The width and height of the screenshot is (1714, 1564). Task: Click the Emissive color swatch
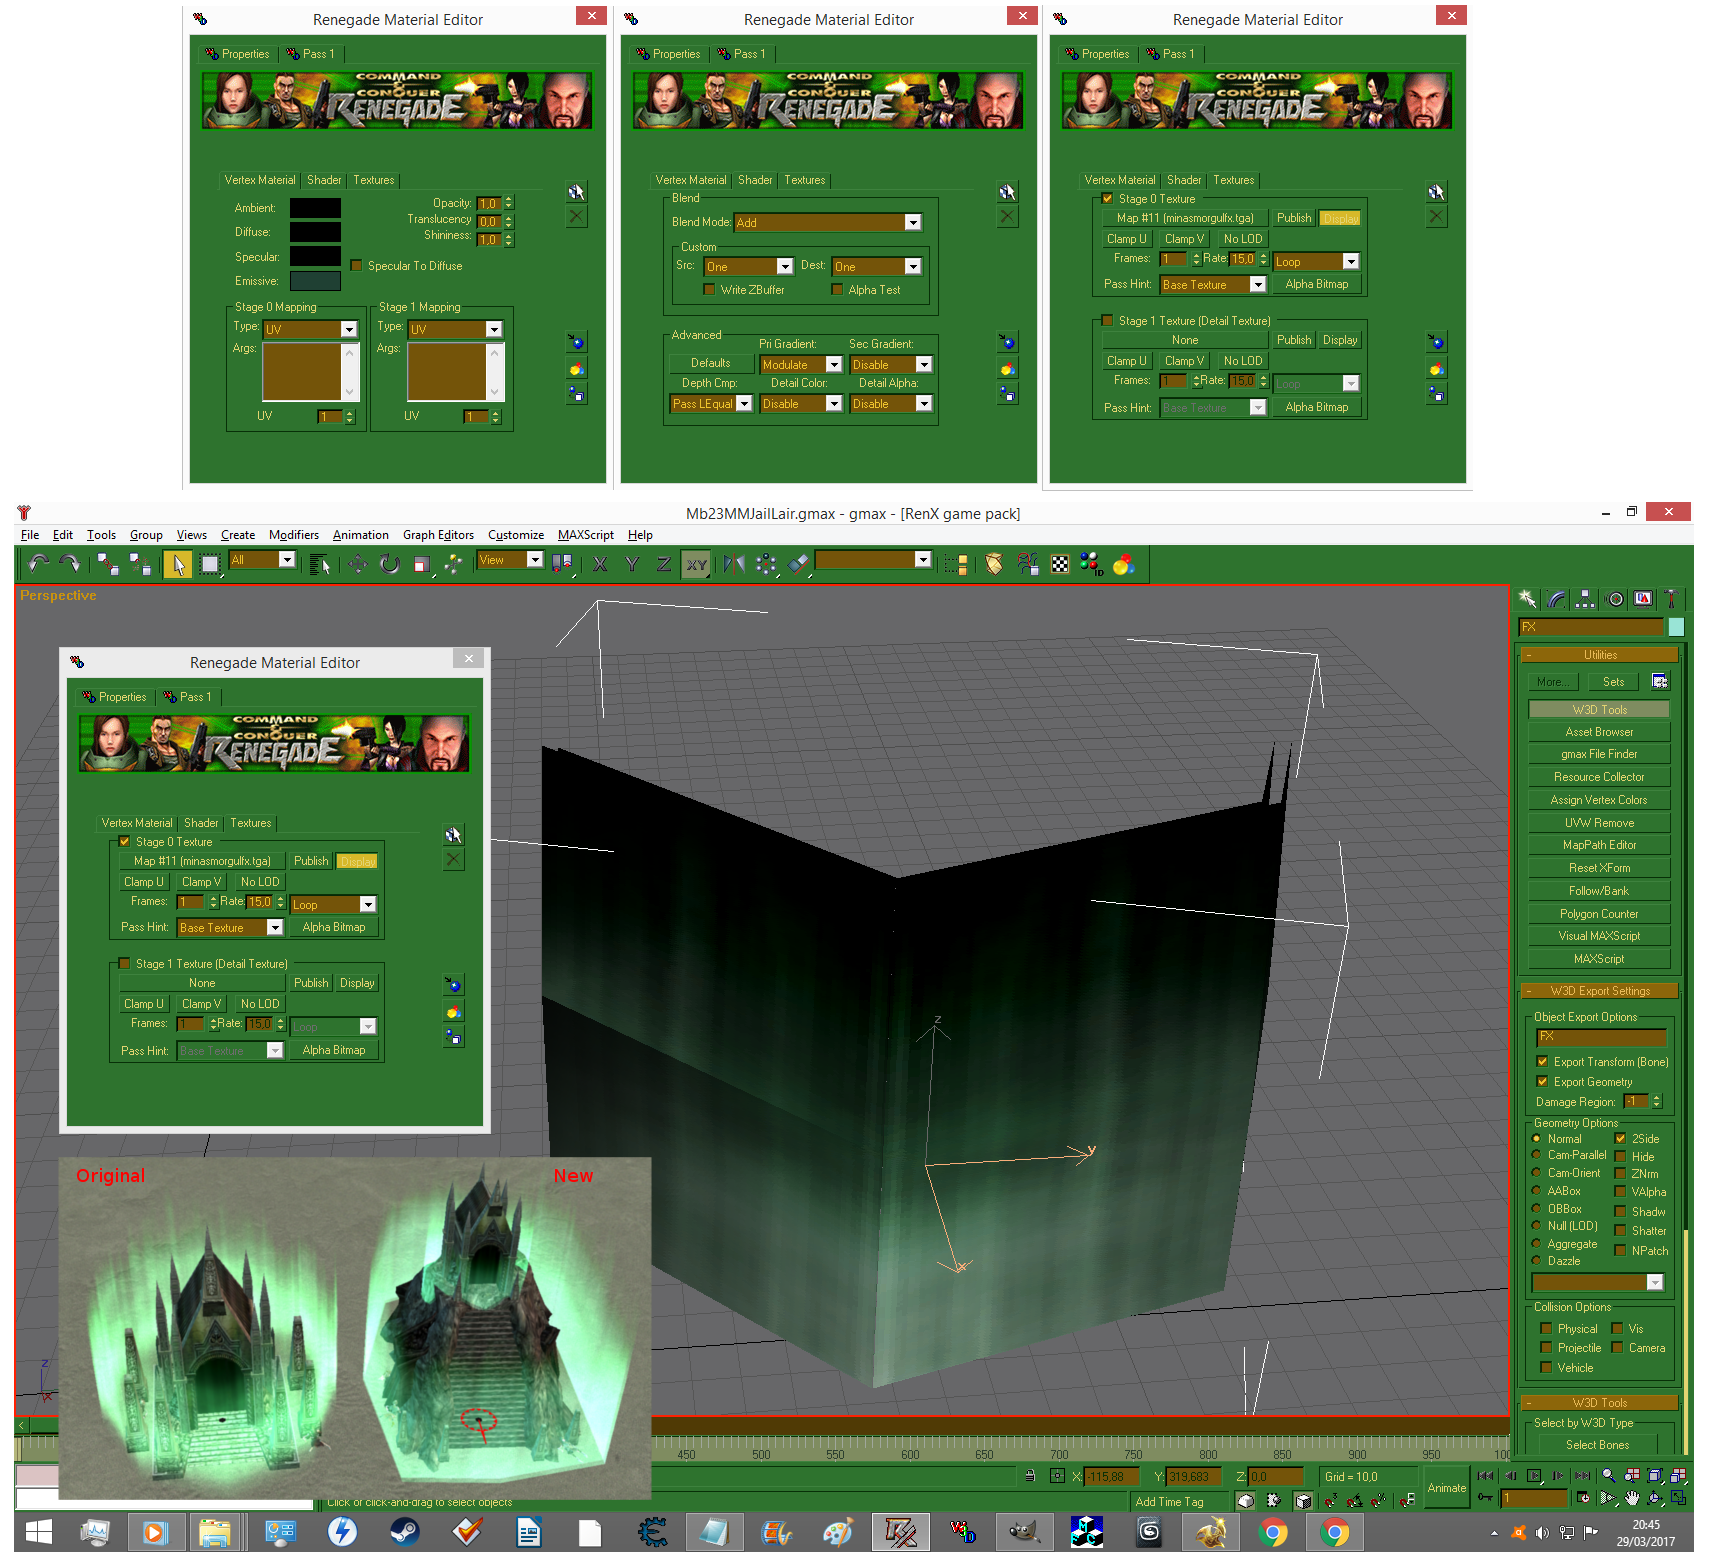[315, 282]
